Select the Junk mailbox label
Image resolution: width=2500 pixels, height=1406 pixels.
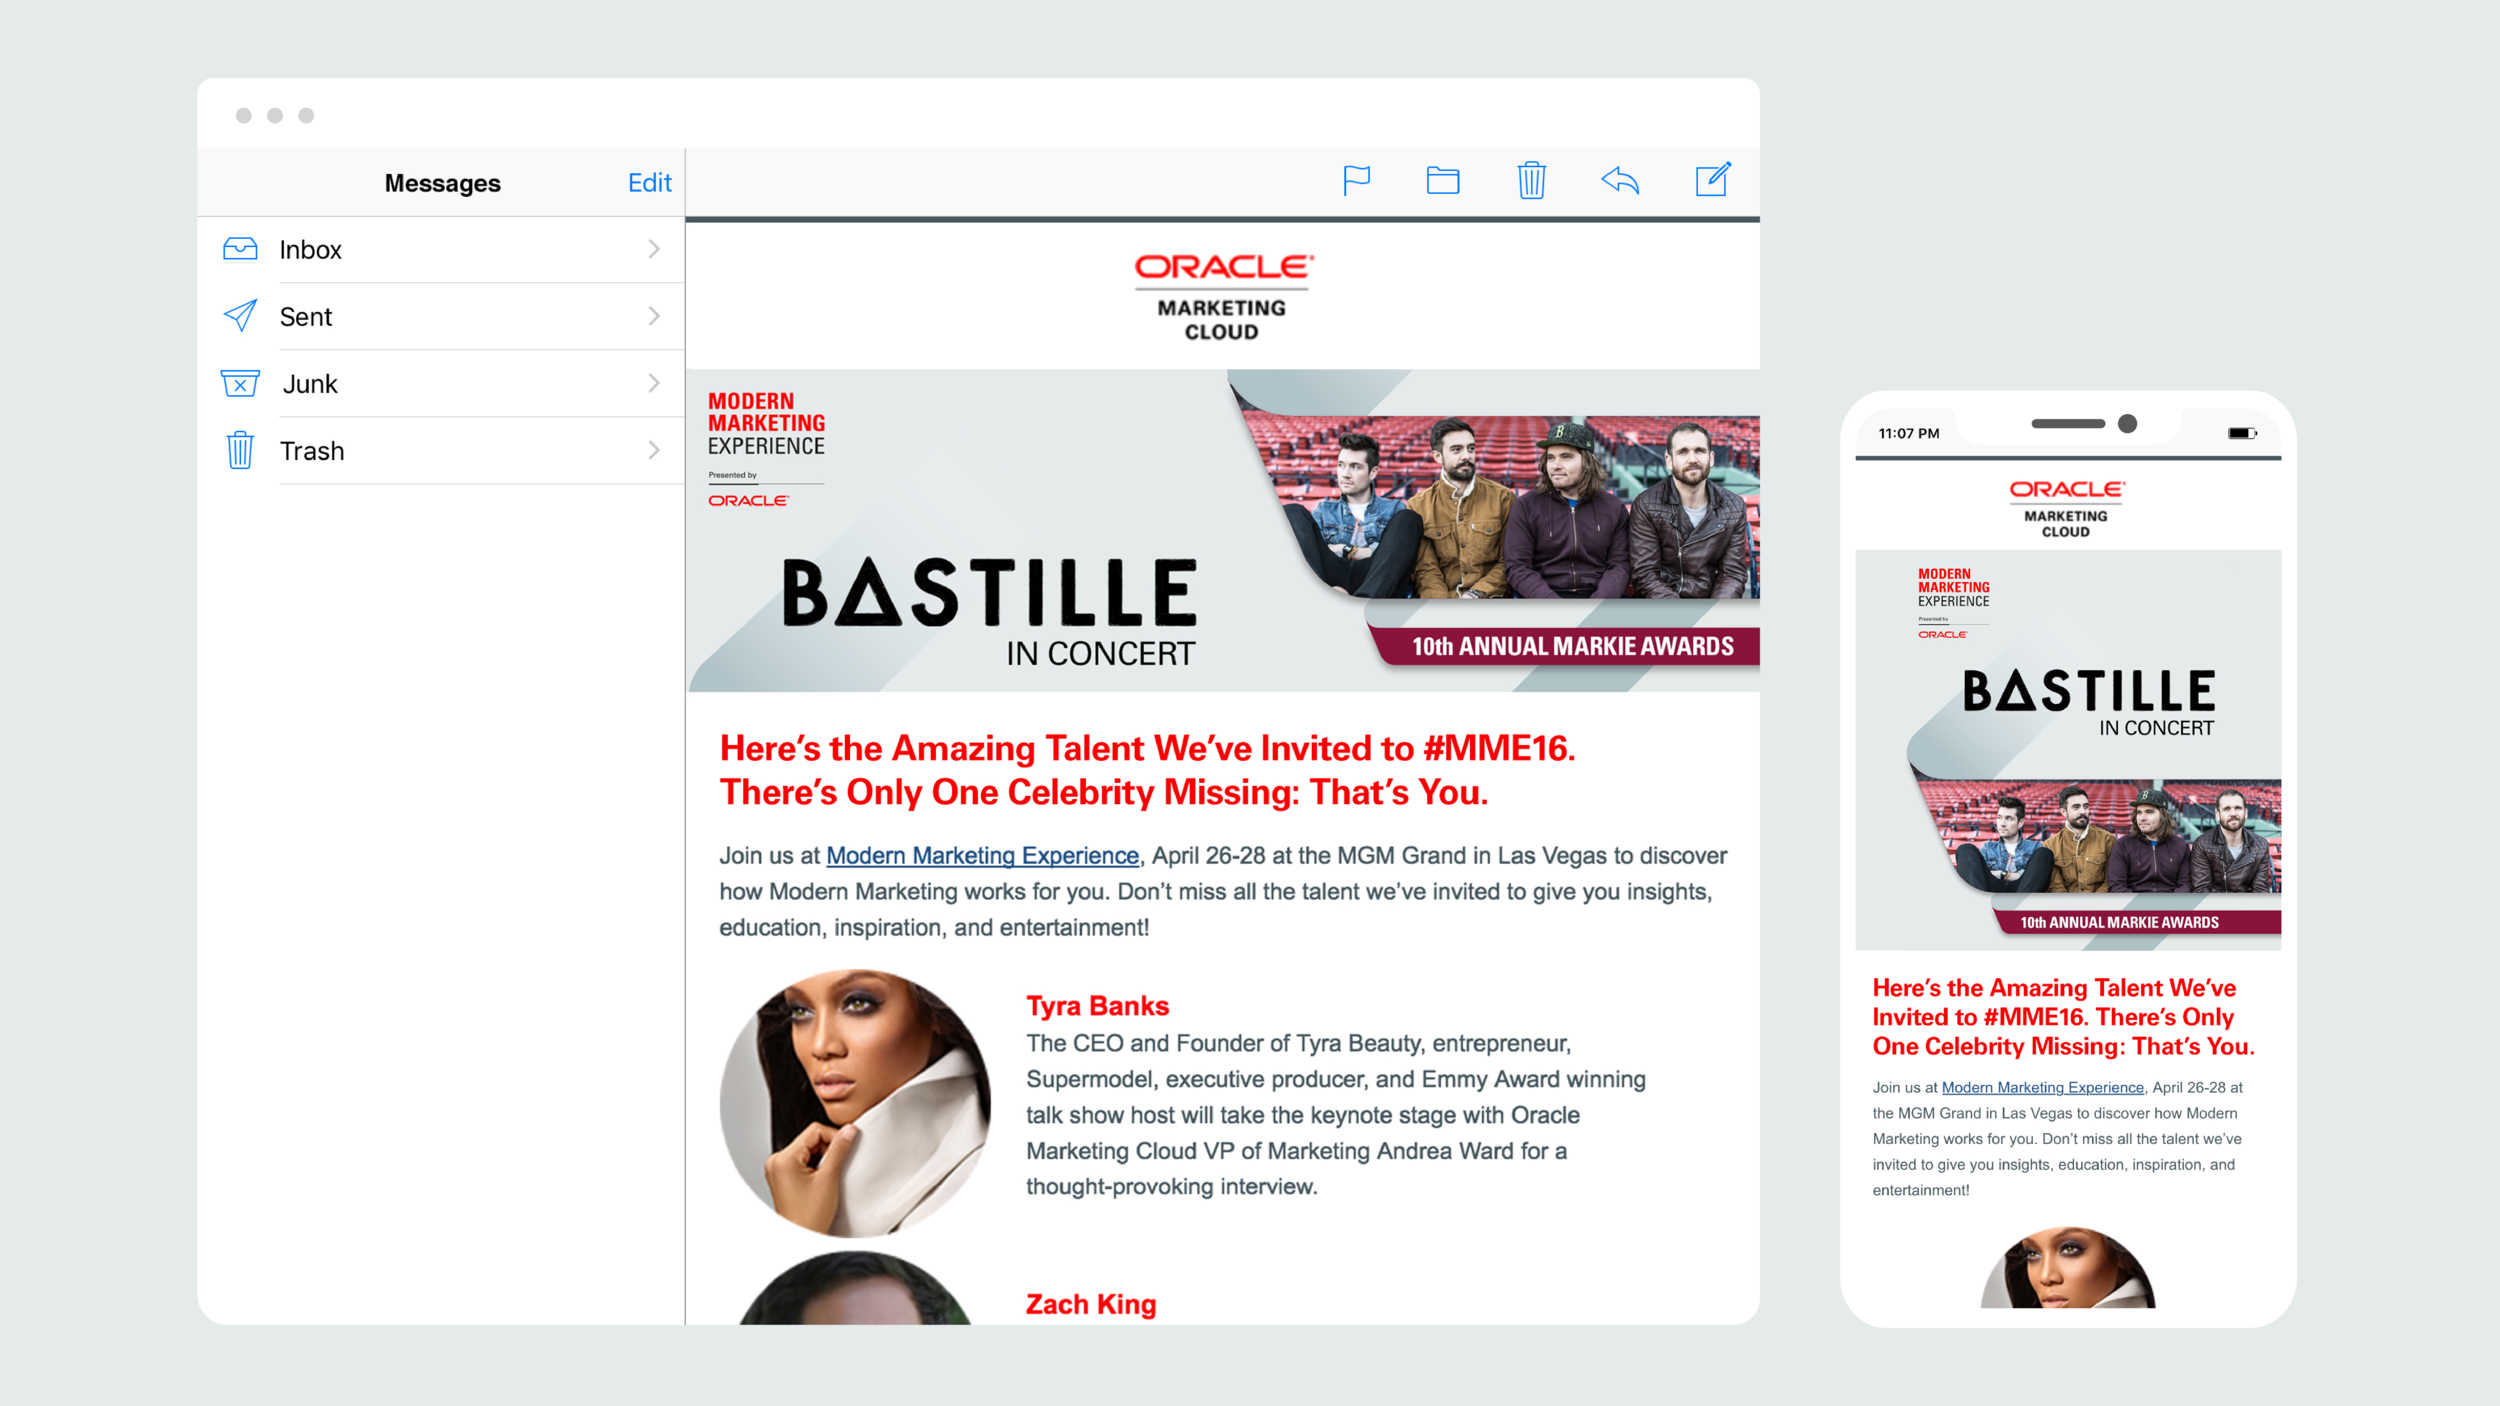point(310,384)
